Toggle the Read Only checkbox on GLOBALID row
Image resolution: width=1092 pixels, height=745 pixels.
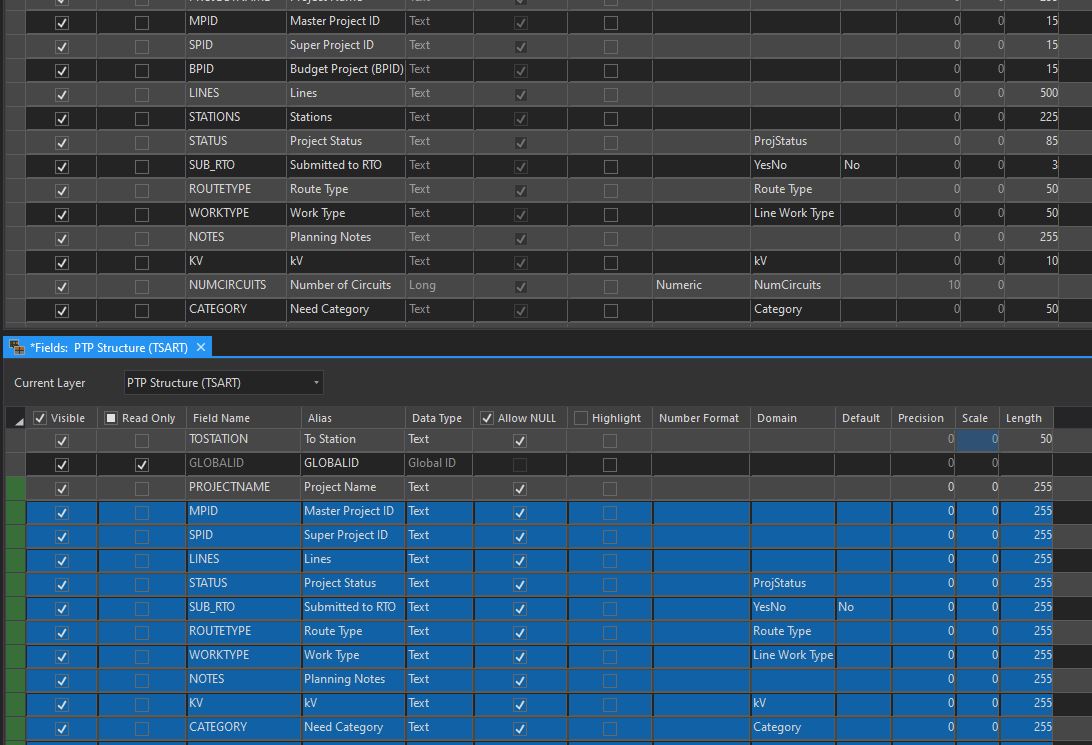pyautogui.click(x=141, y=464)
